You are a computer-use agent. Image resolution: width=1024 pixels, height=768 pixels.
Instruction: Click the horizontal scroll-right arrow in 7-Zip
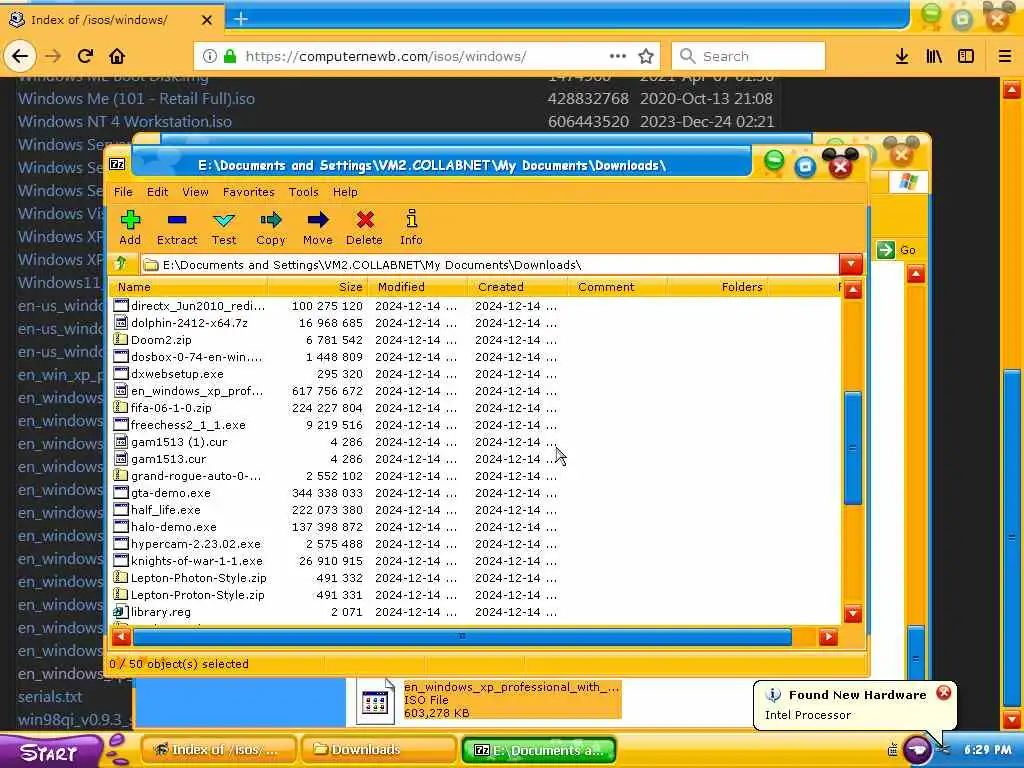coord(828,637)
